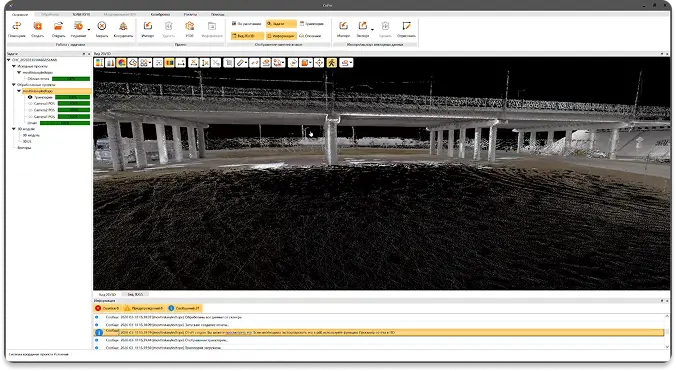This screenshot has width=676, height=371.
Task: Open the Экспорт dropdown arrow in ribbon
Action: pyautogui.click(x=372, y=29)
